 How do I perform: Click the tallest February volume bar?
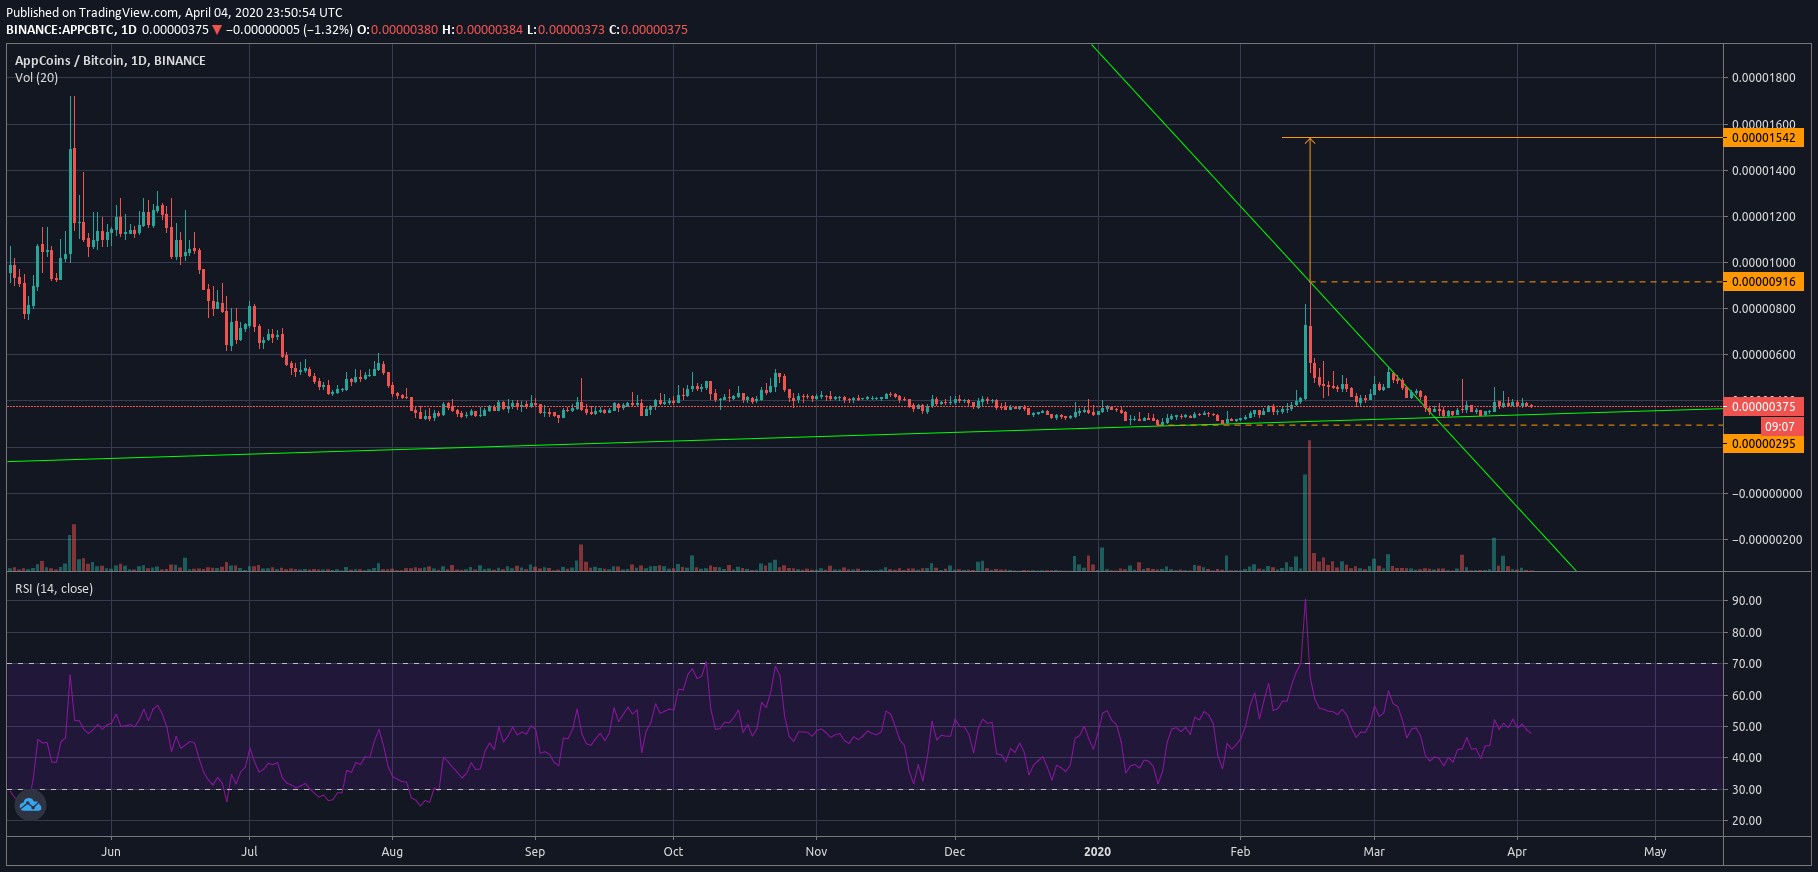[x=1309, y=505]
